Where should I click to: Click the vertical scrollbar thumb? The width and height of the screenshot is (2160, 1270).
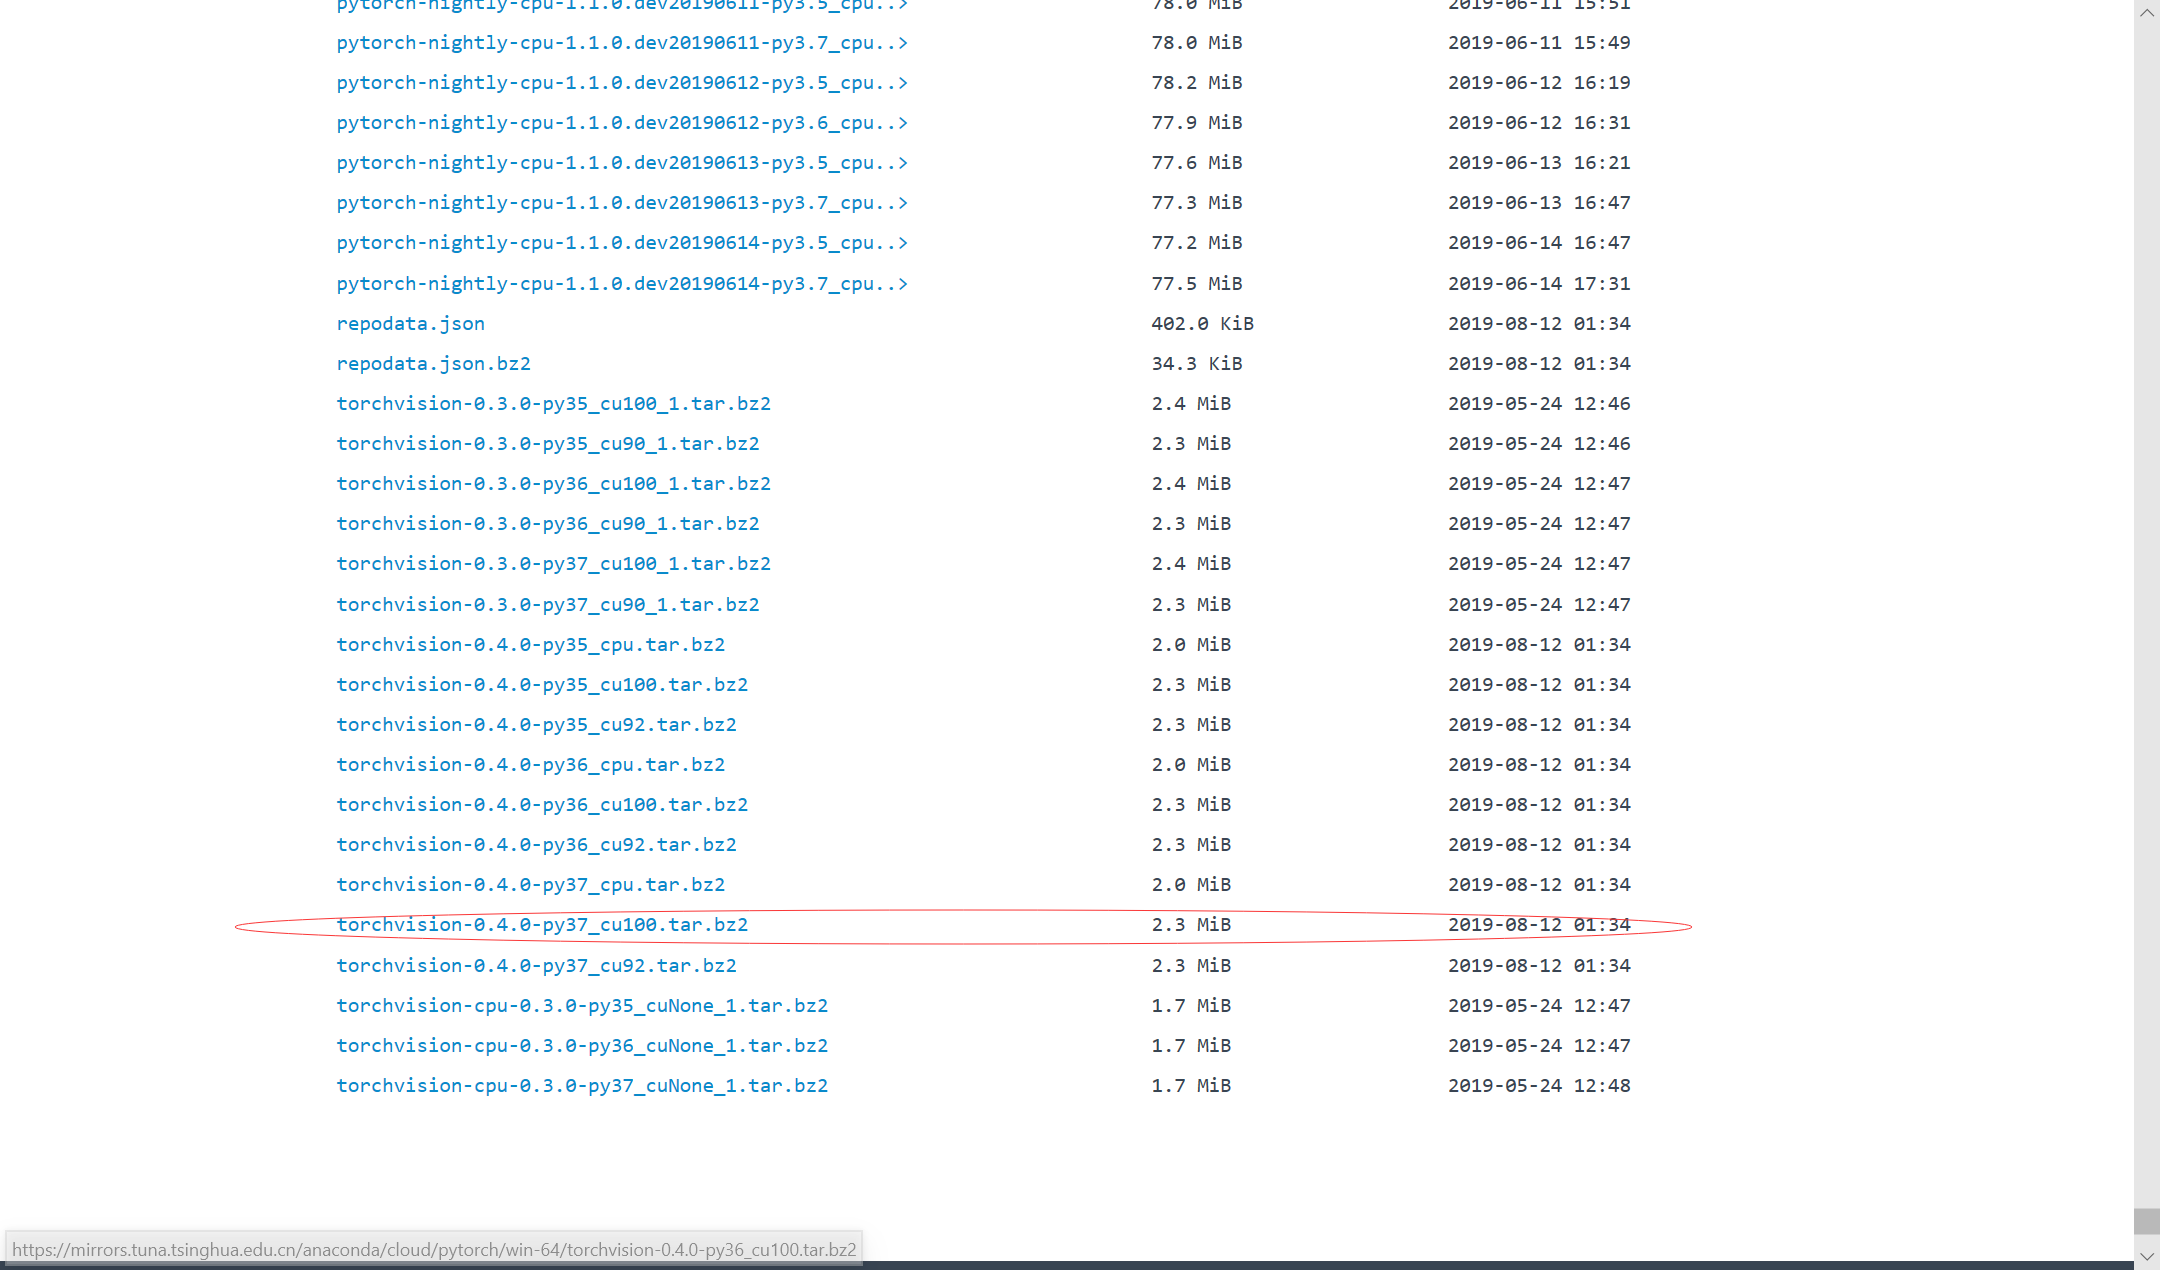[2146, 1221]
